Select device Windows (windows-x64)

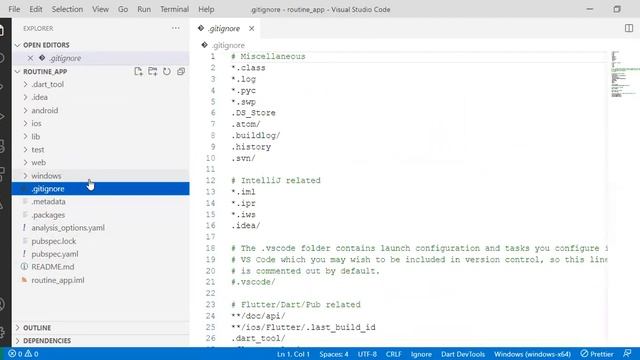click(532, 354)
